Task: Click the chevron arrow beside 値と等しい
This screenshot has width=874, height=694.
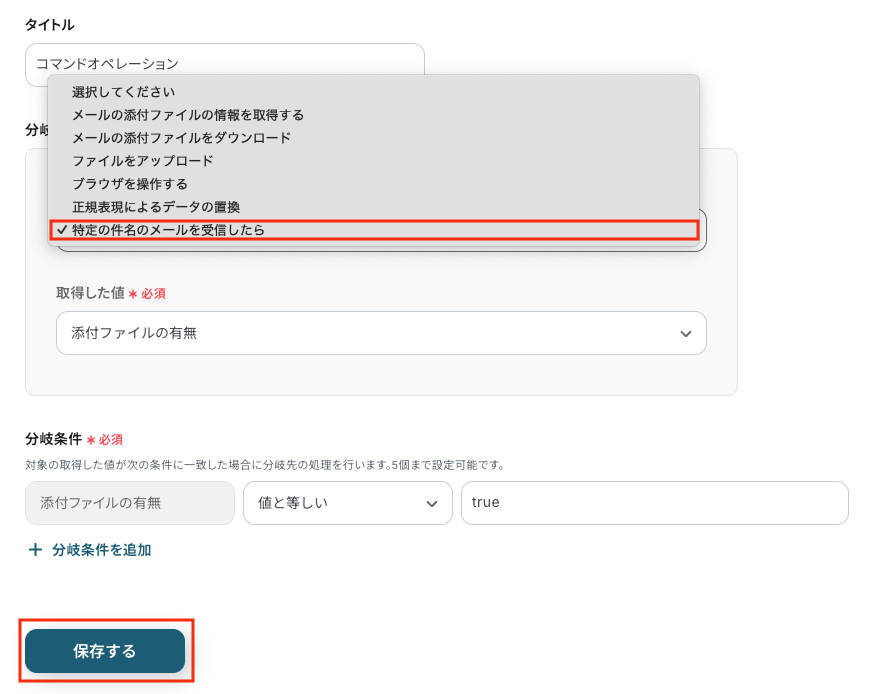Action: 432,504
